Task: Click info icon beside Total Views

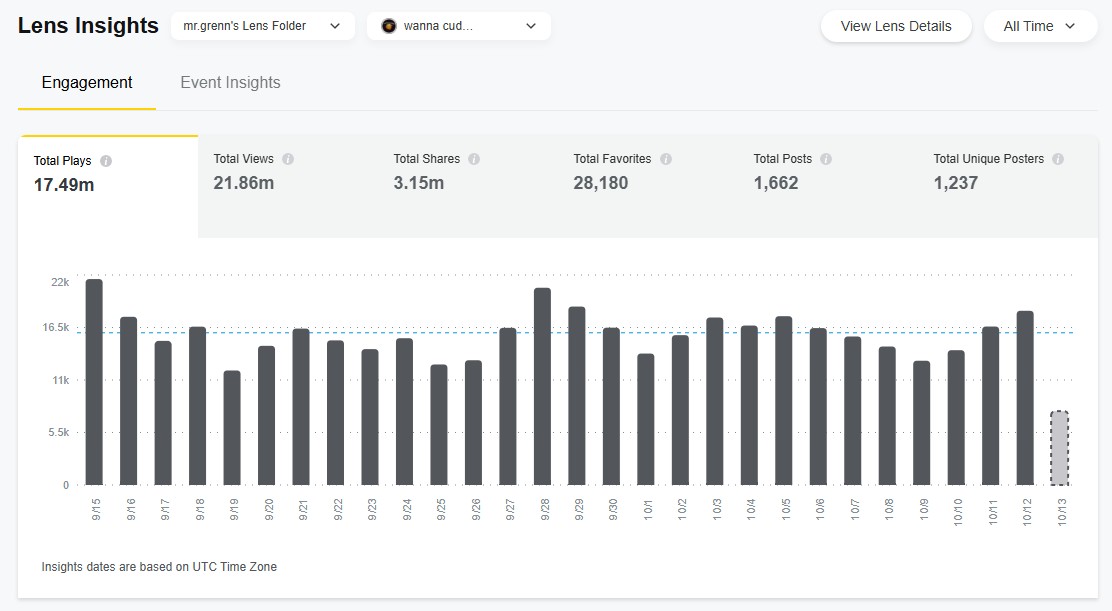Action: point(288,159)
